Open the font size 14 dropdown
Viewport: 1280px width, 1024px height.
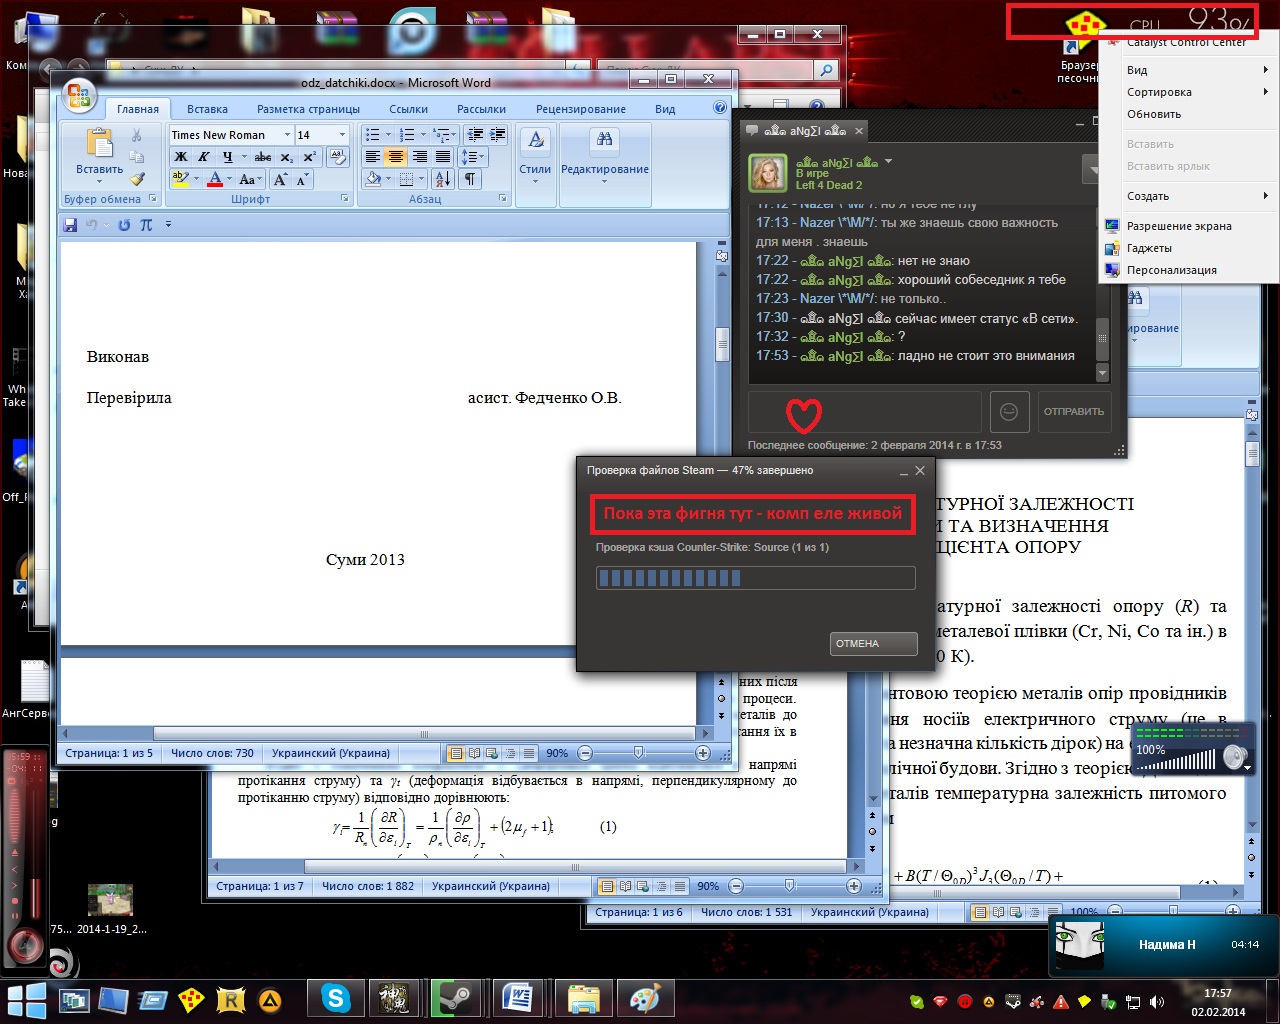(342, 135)
